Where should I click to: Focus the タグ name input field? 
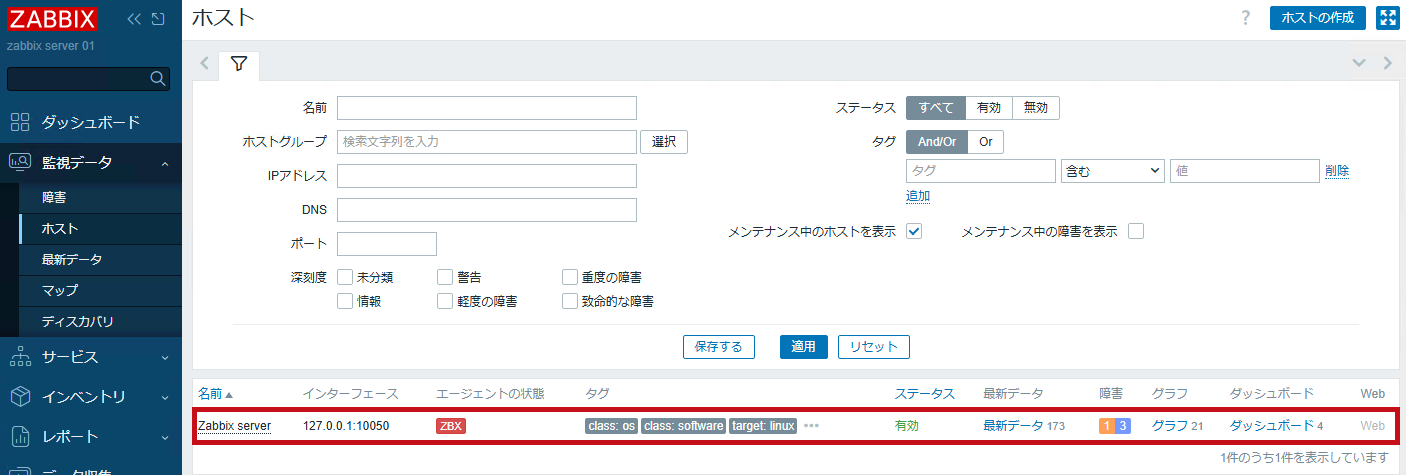pos(981,171)
